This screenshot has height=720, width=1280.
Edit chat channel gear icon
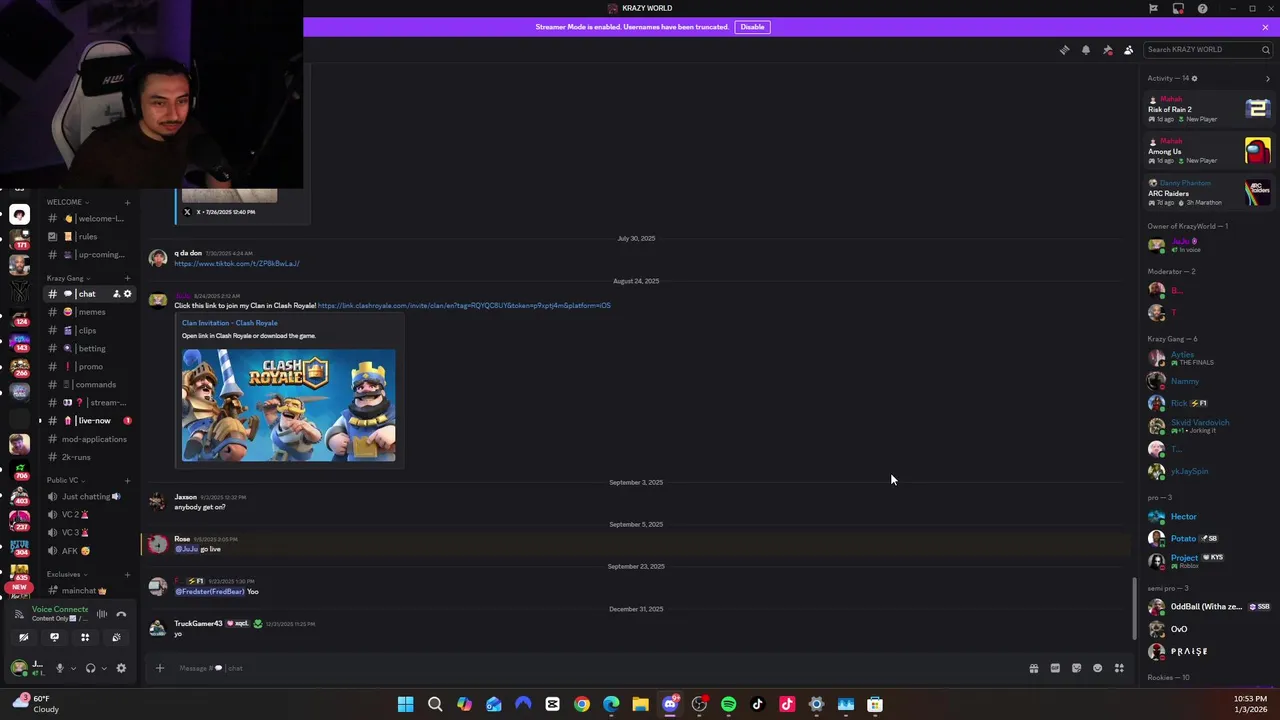pos(127,294)
